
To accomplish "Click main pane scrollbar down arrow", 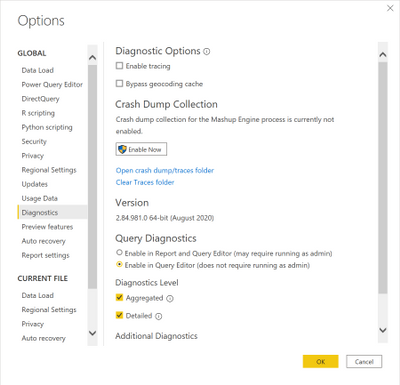I will click(383, 330).
